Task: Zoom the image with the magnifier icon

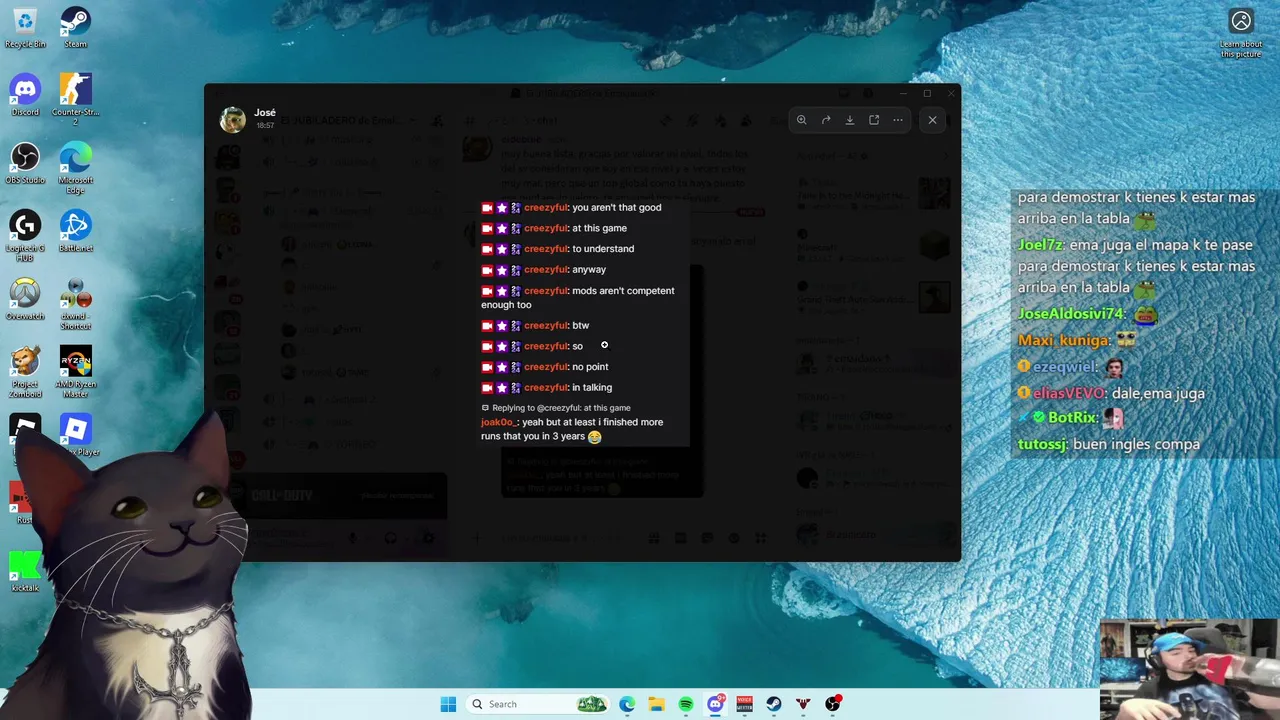Action: tap(801, 120)
